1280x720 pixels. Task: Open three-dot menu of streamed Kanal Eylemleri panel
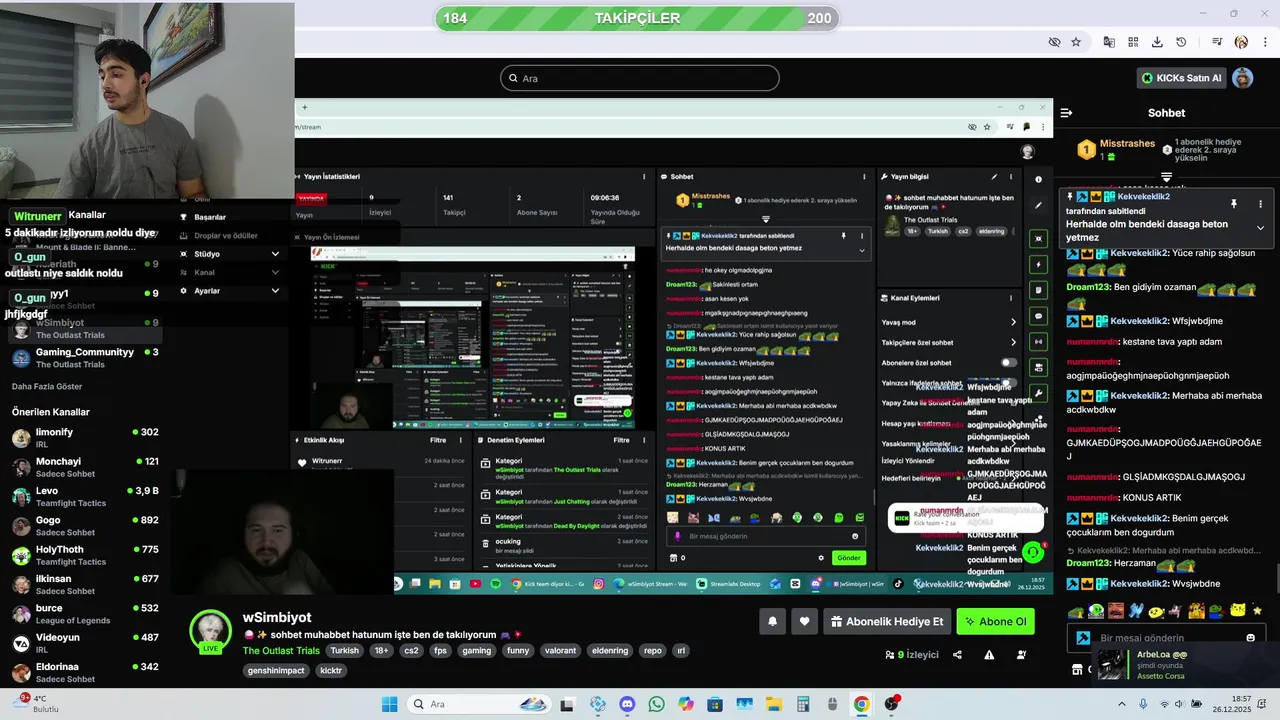tap(1011, 298)
